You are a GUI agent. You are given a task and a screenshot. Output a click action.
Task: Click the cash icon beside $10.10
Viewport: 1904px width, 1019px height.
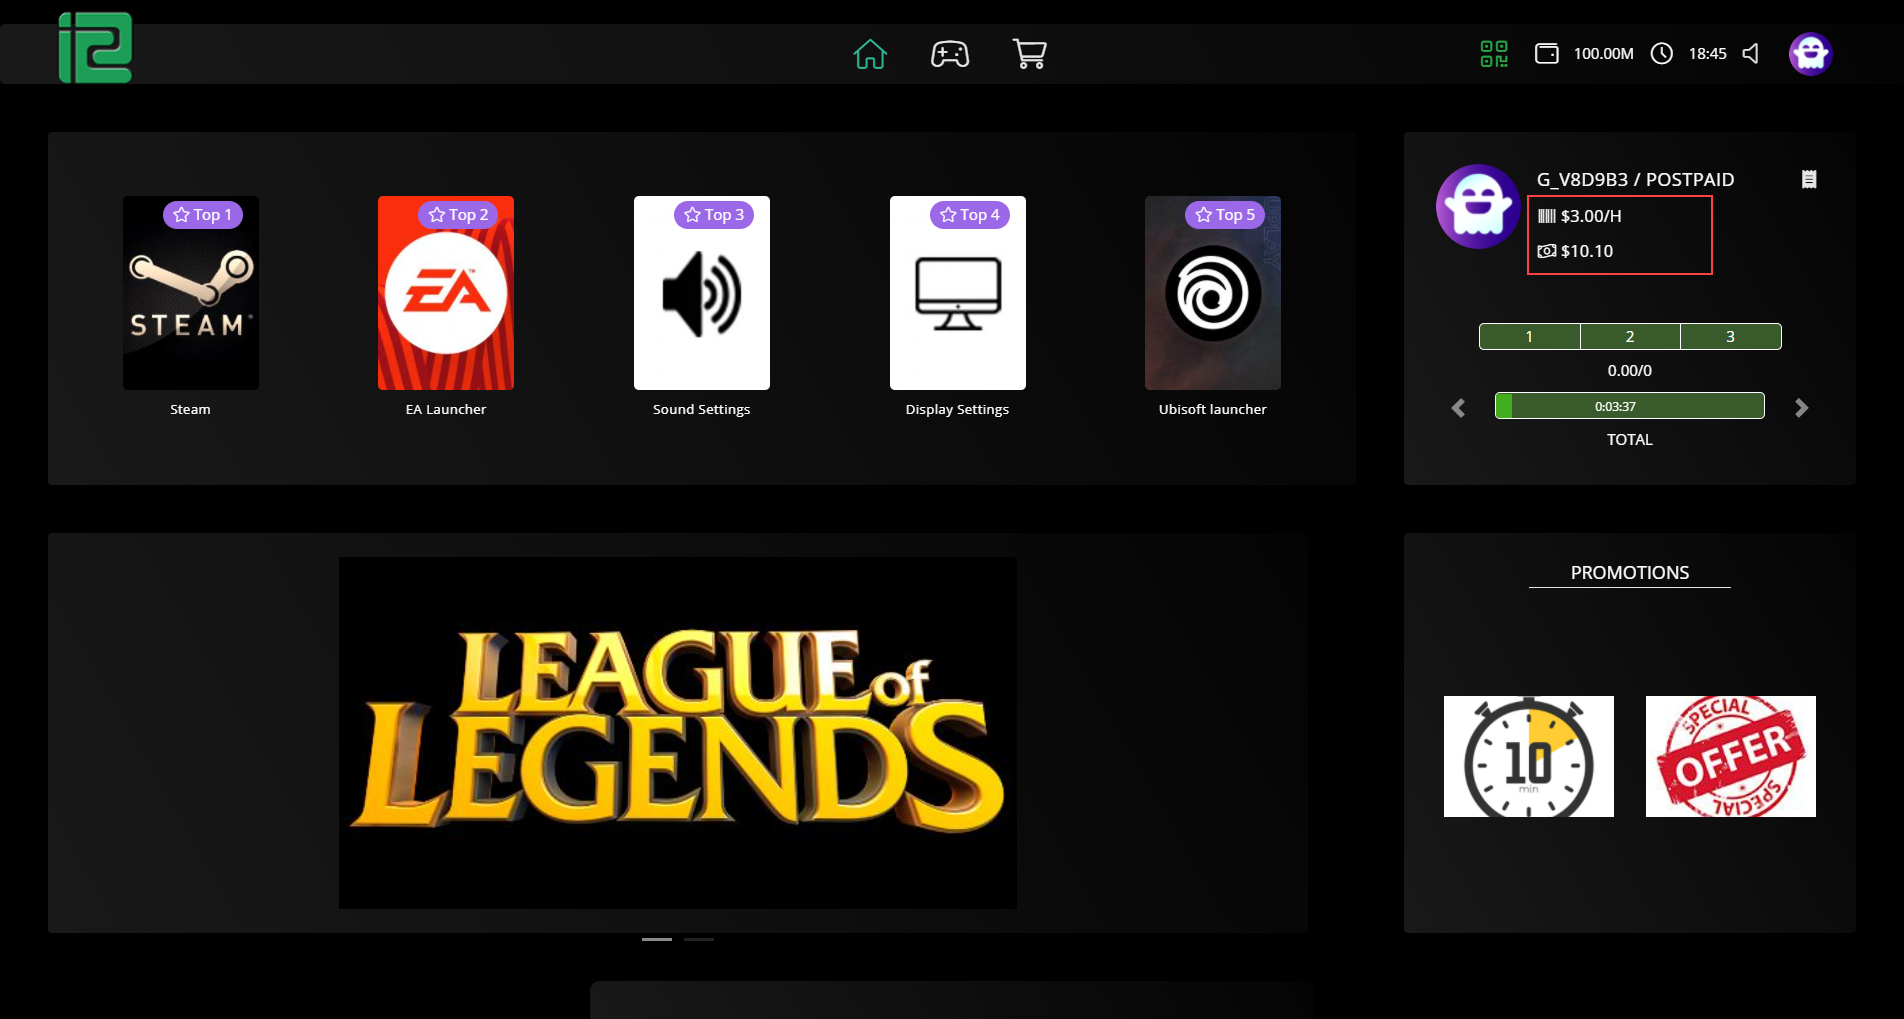pyautogui.click(x=1547, y=251)
